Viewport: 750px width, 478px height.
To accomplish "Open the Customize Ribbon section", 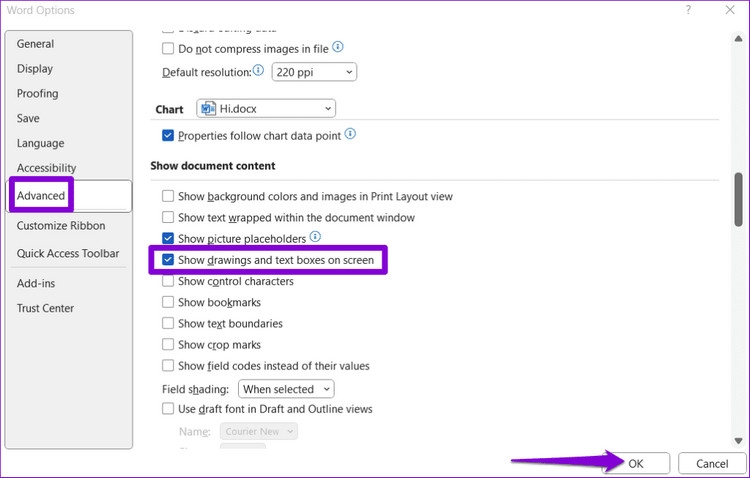I will click(x=61, y=226).
